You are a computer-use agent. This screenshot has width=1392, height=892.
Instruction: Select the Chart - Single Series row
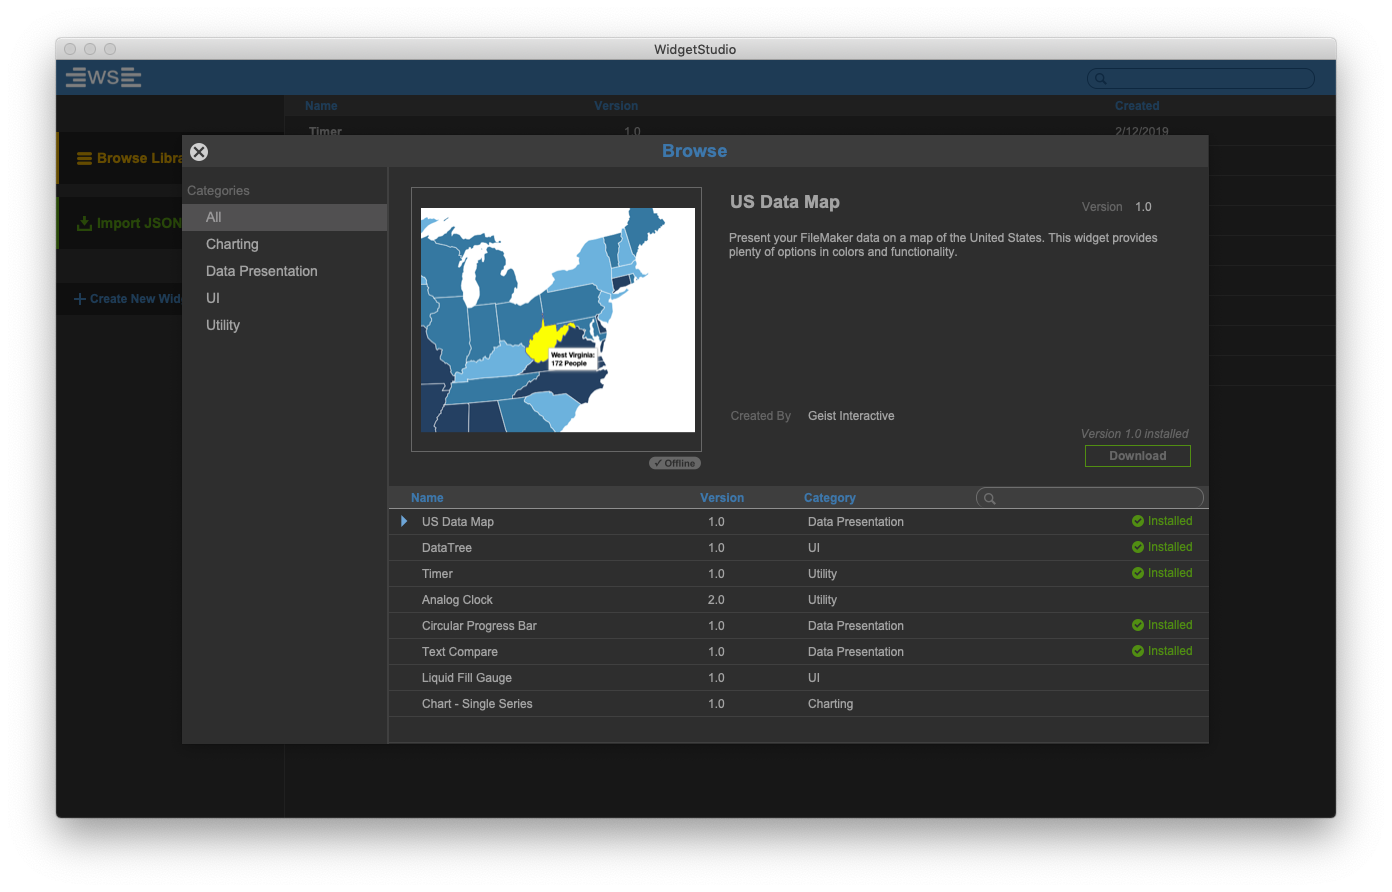798,704
